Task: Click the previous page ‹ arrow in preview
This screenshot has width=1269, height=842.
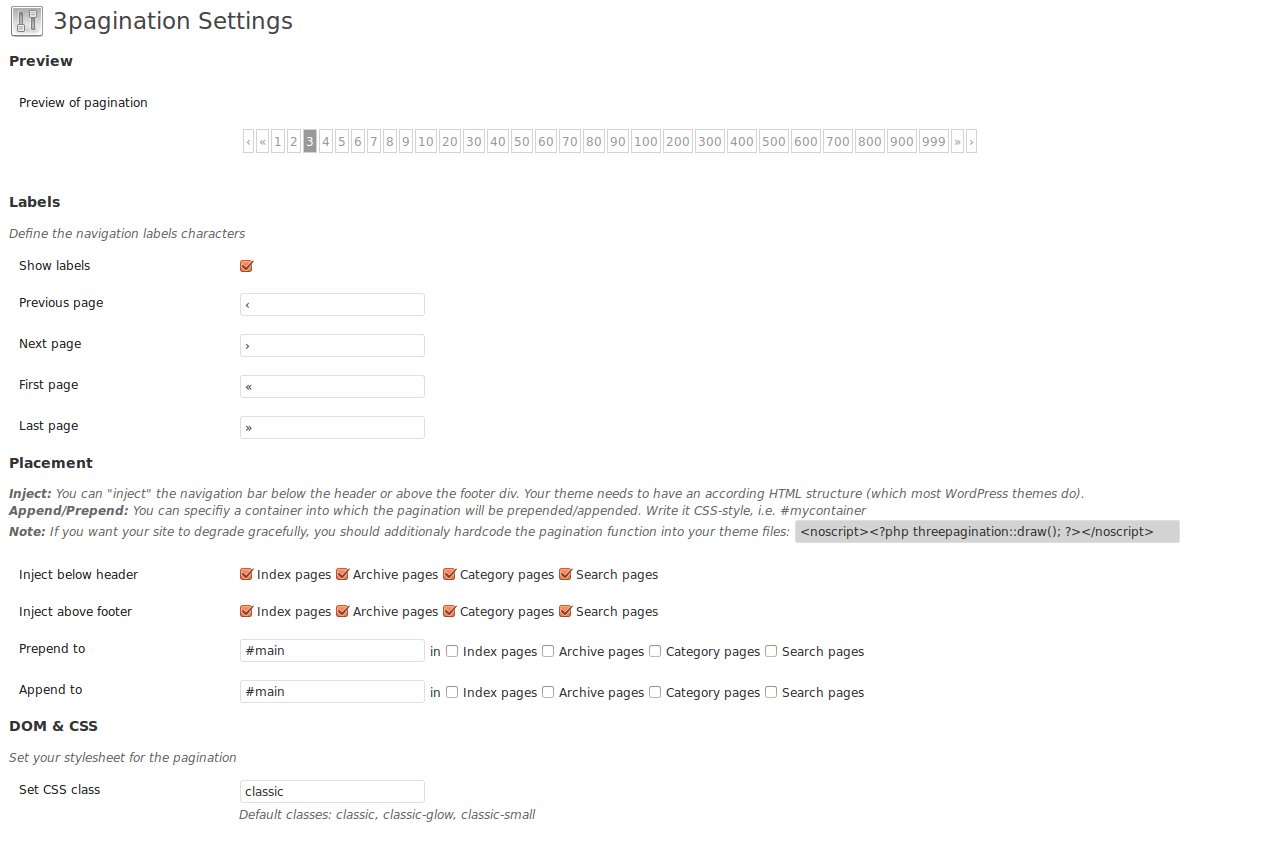Action: [248, 142]
